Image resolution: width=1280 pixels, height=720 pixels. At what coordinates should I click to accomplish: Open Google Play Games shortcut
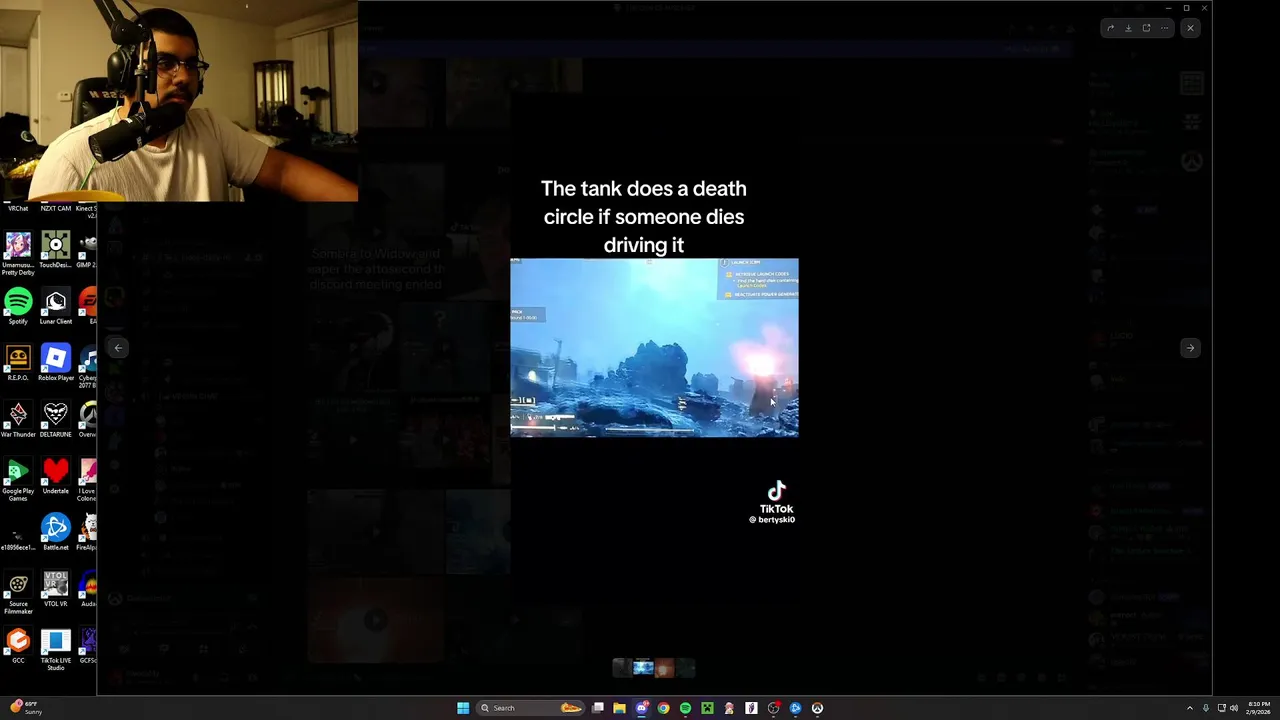[x=18, y=480]
